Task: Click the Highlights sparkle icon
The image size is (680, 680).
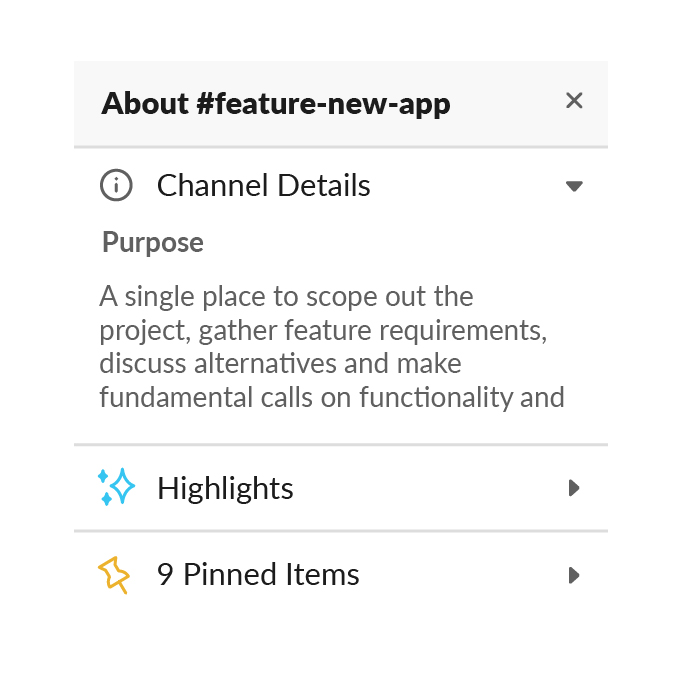Action: click(116, 487)
